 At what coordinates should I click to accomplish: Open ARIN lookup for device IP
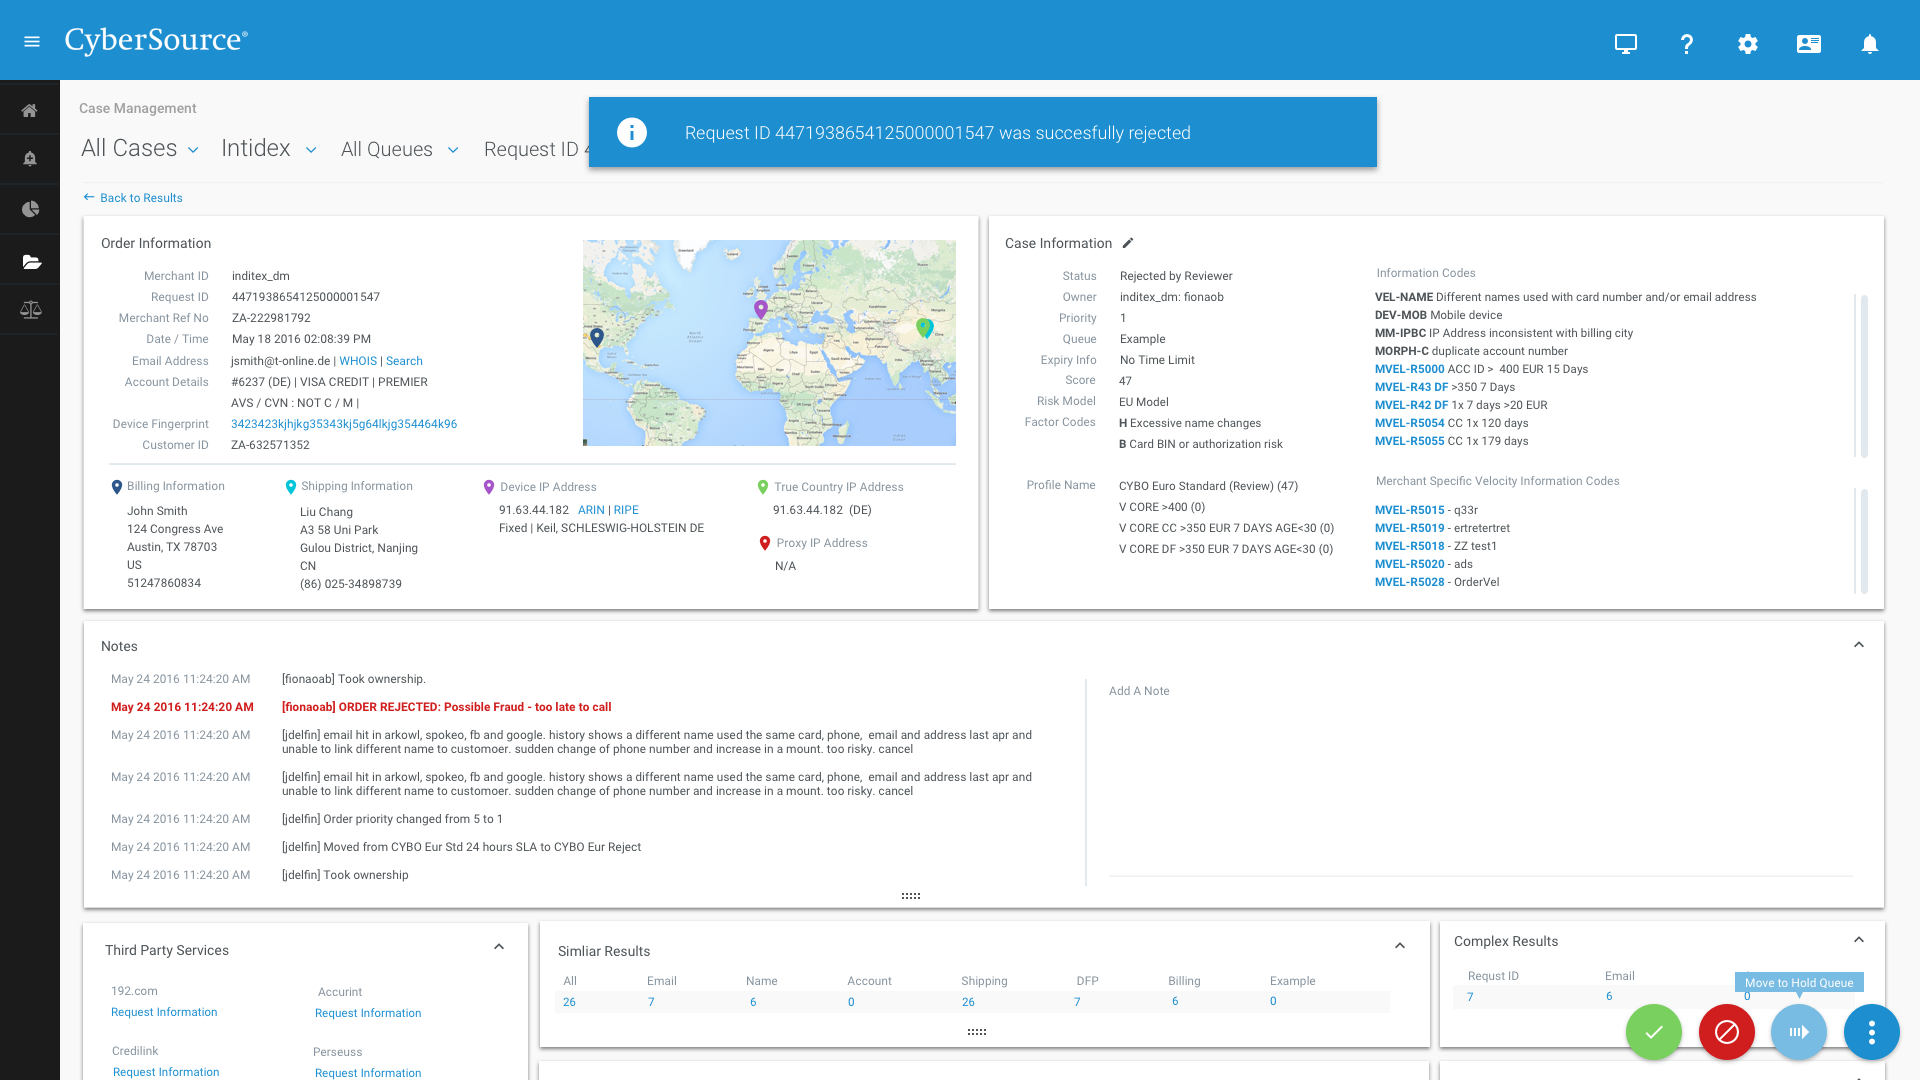[x=591, y=510]
